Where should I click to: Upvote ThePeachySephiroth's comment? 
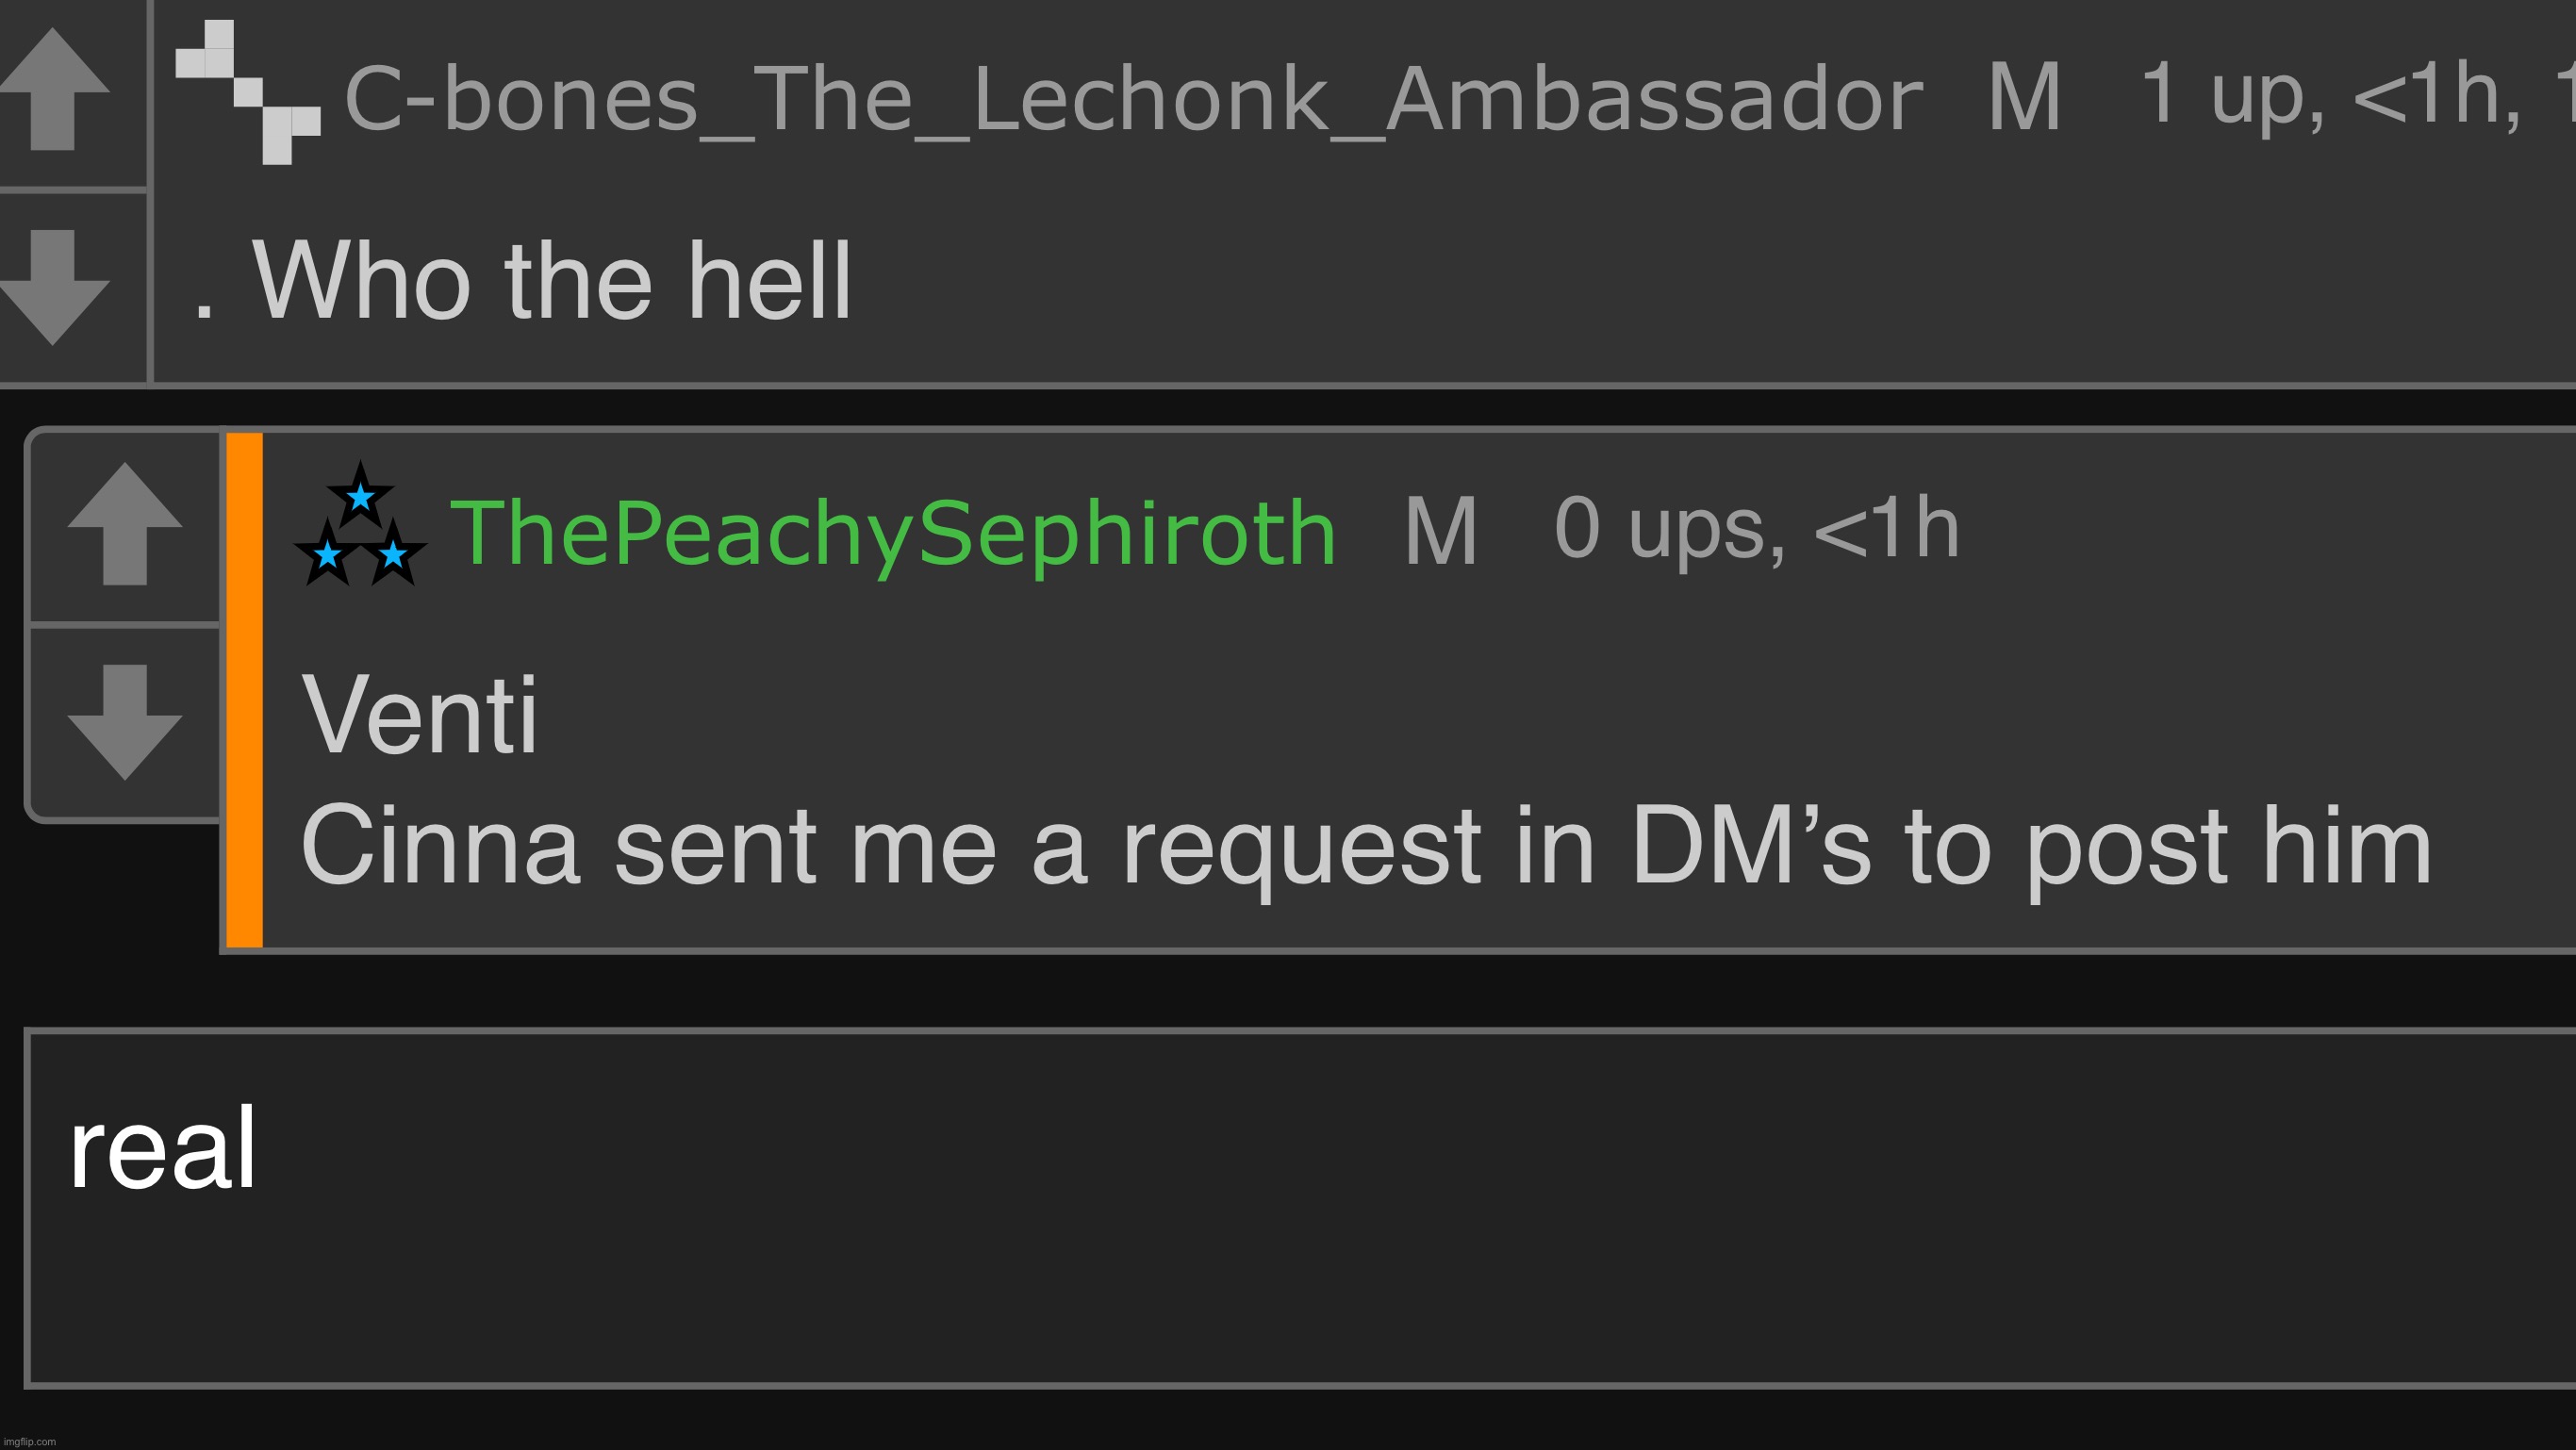(125, 523)
